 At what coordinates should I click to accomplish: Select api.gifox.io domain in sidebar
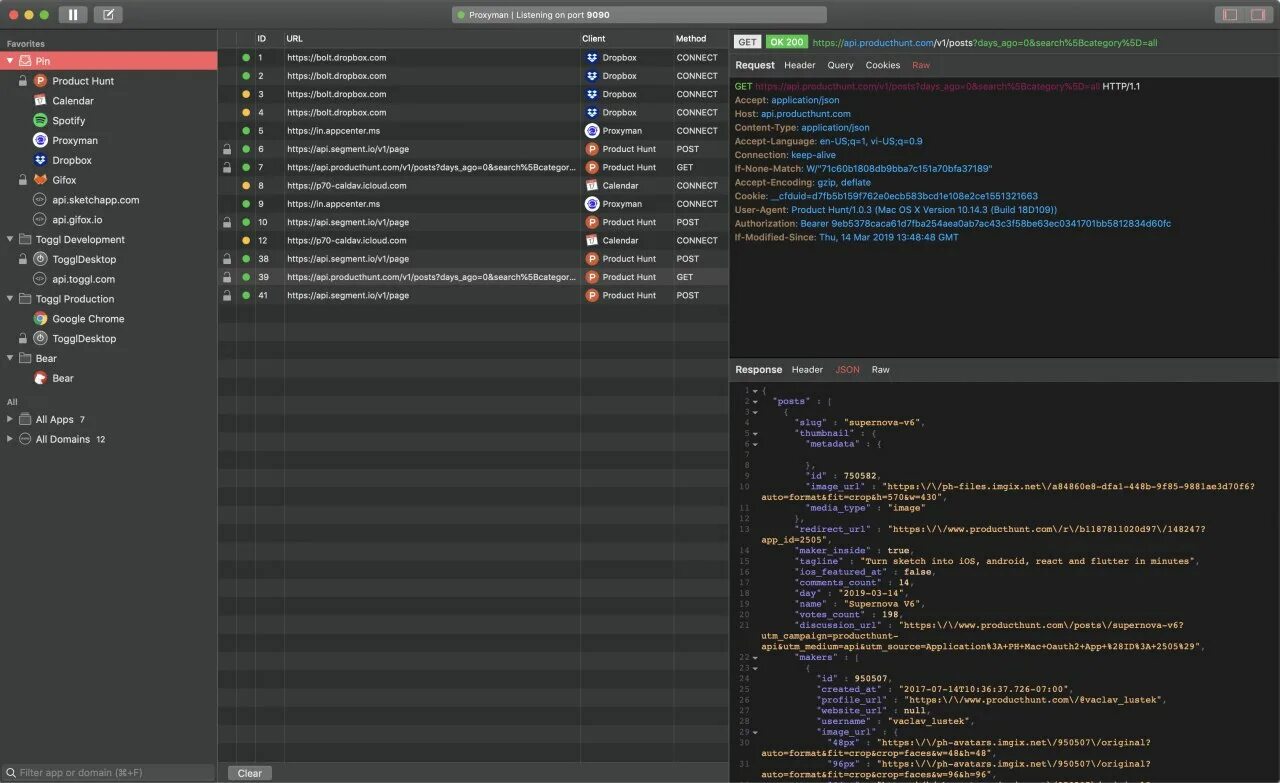coord(77,220)
